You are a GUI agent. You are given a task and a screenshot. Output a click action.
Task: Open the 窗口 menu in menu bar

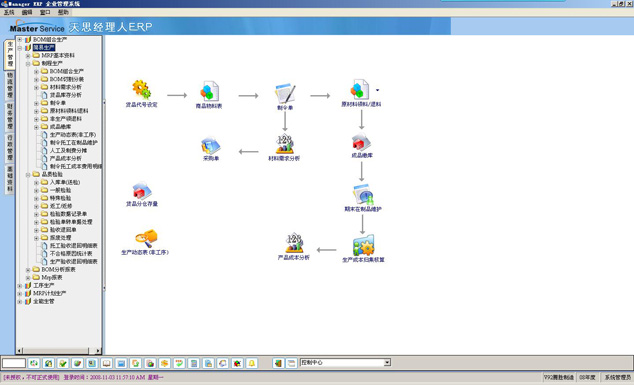point(45,13)
